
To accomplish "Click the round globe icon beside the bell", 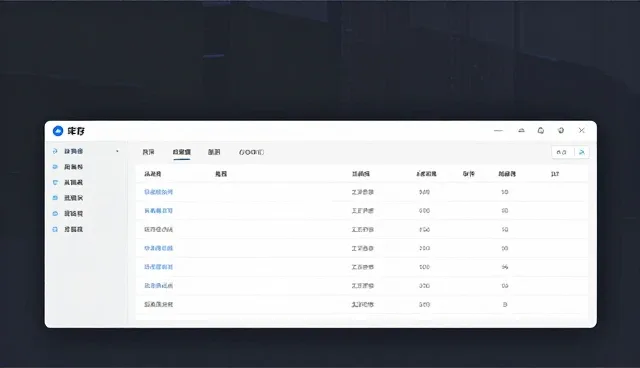I will [x=561, y=131].
